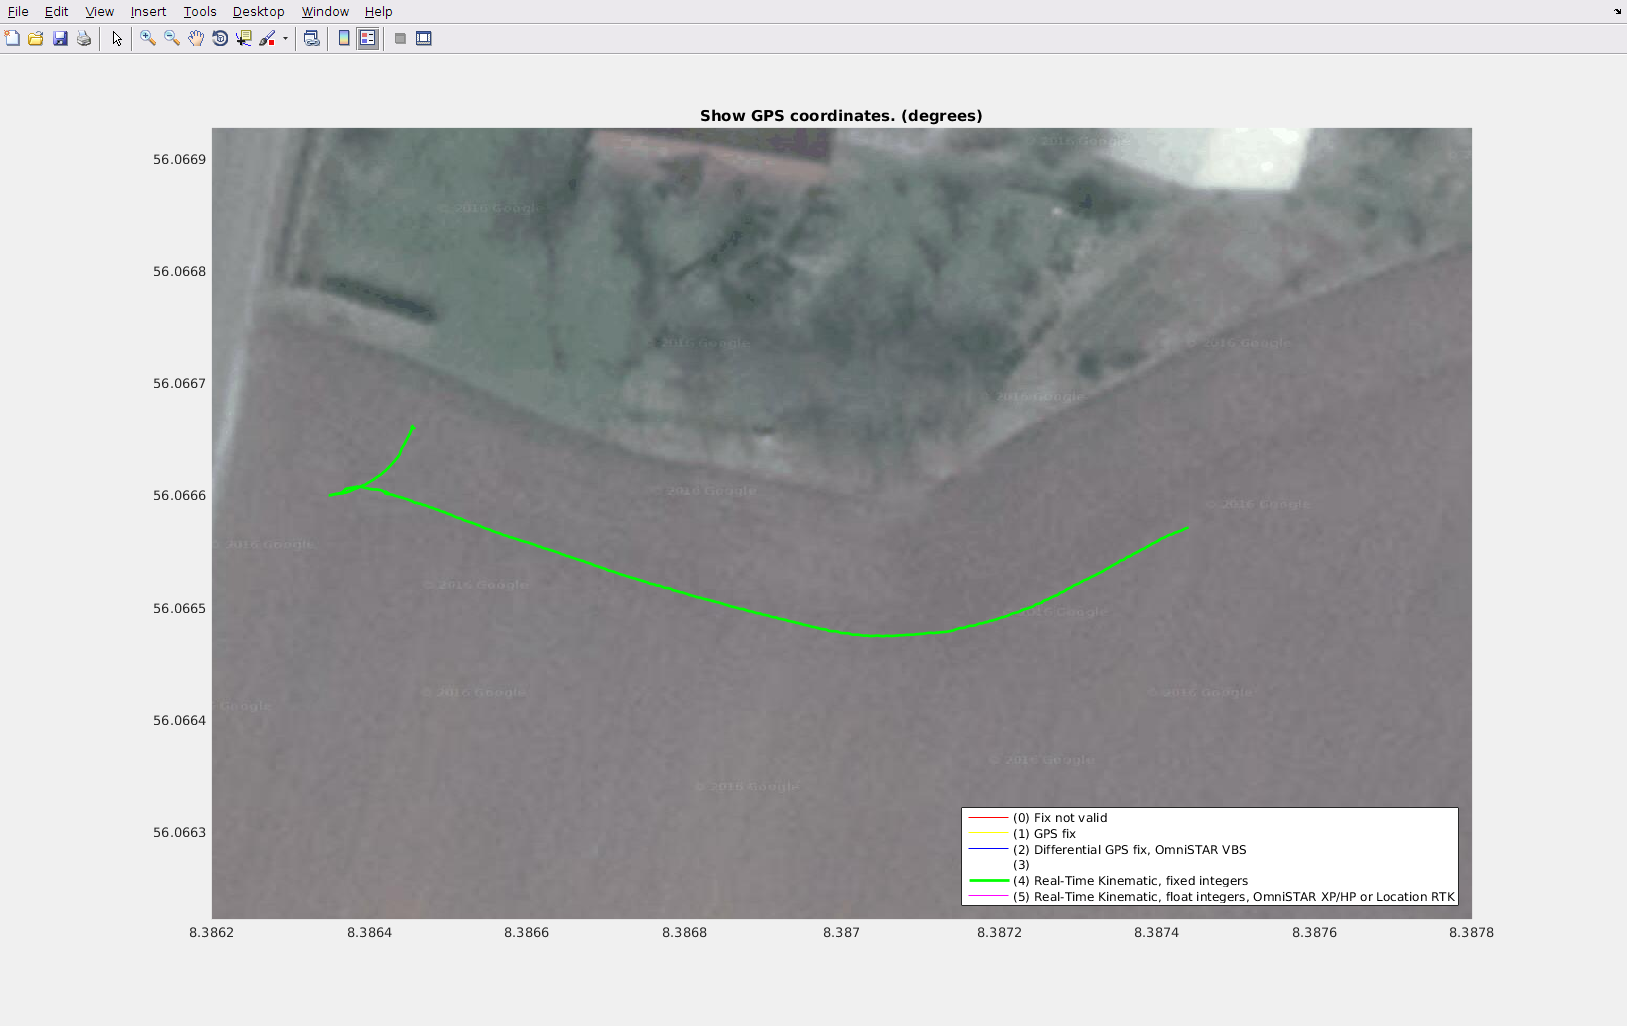The width and height of the screenshot is (1627, 1026).
Task: Activate the Pan hand tool
Action: click(196, 38)
